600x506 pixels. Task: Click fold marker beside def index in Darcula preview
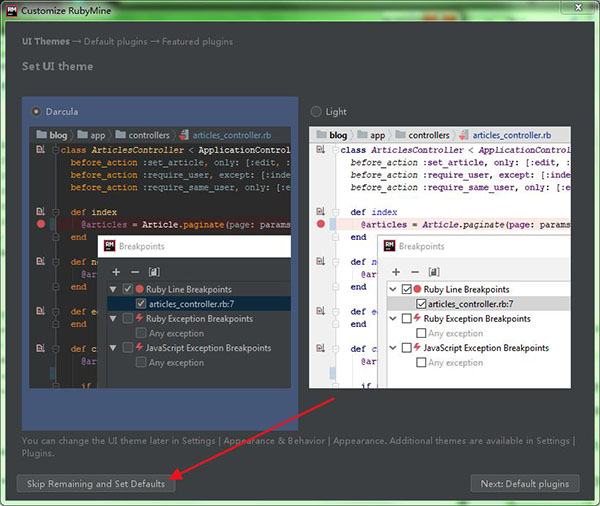tap(56, 212)
